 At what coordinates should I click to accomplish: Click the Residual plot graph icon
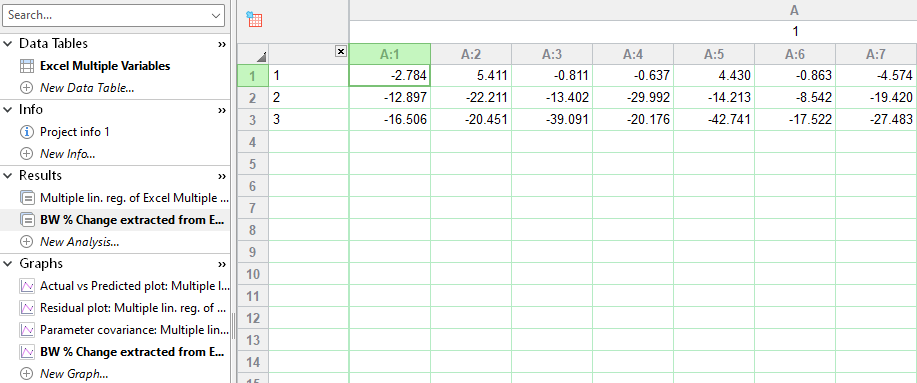pyautogui.click(x=27, y=308)
